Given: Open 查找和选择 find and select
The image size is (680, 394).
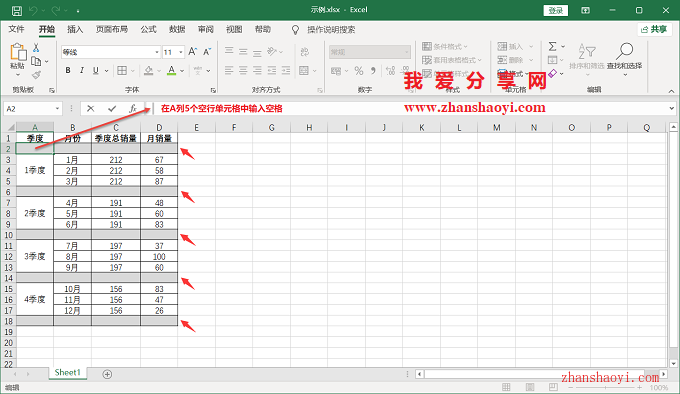Looking at the screenshot, I should [624, 59].
